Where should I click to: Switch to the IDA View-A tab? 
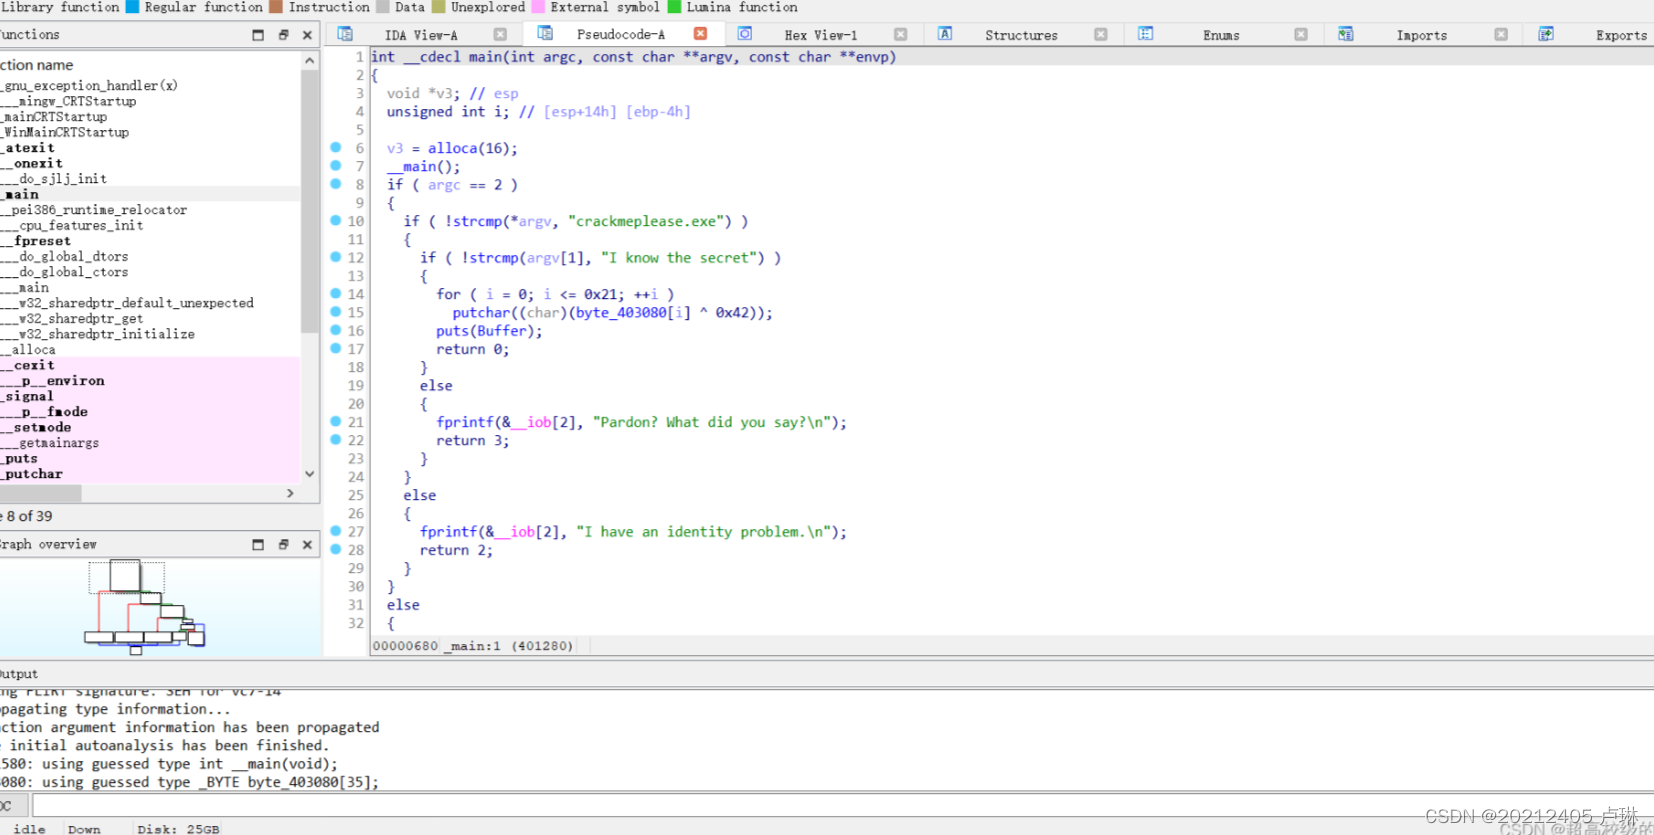pyautogui.click(x=421, y=35)
